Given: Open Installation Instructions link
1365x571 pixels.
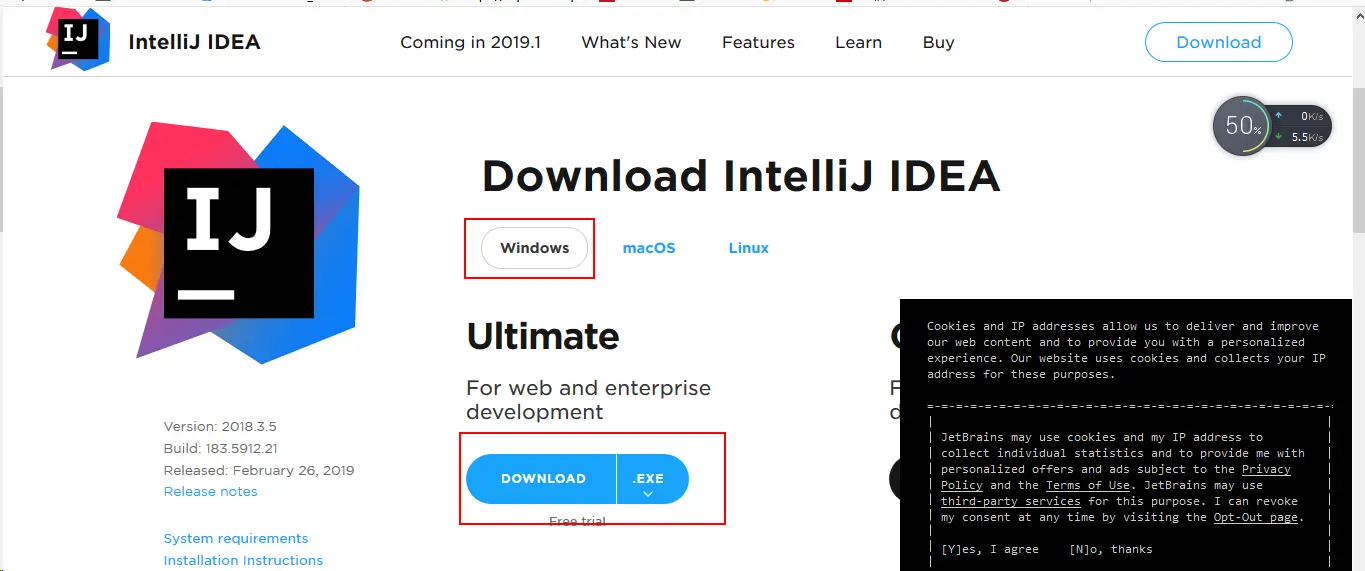Looking at the screenshot, I should (243, 560).
